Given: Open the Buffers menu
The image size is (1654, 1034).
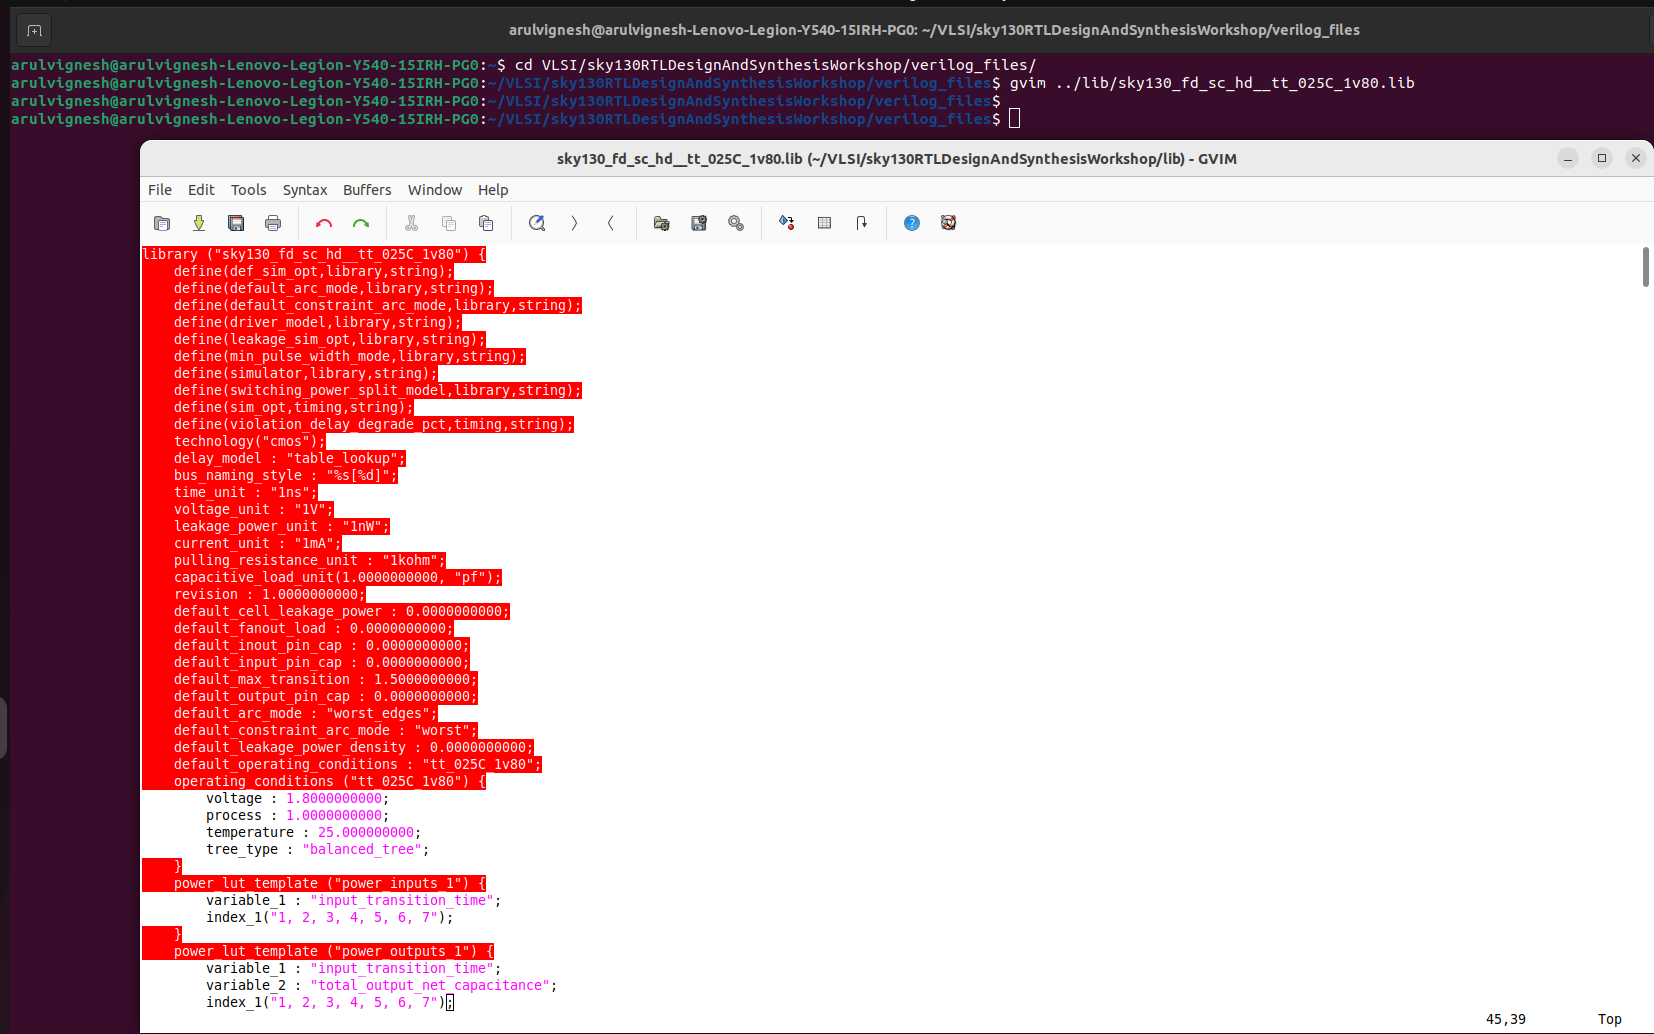Looking at the screenshot, I should point(366,189).
